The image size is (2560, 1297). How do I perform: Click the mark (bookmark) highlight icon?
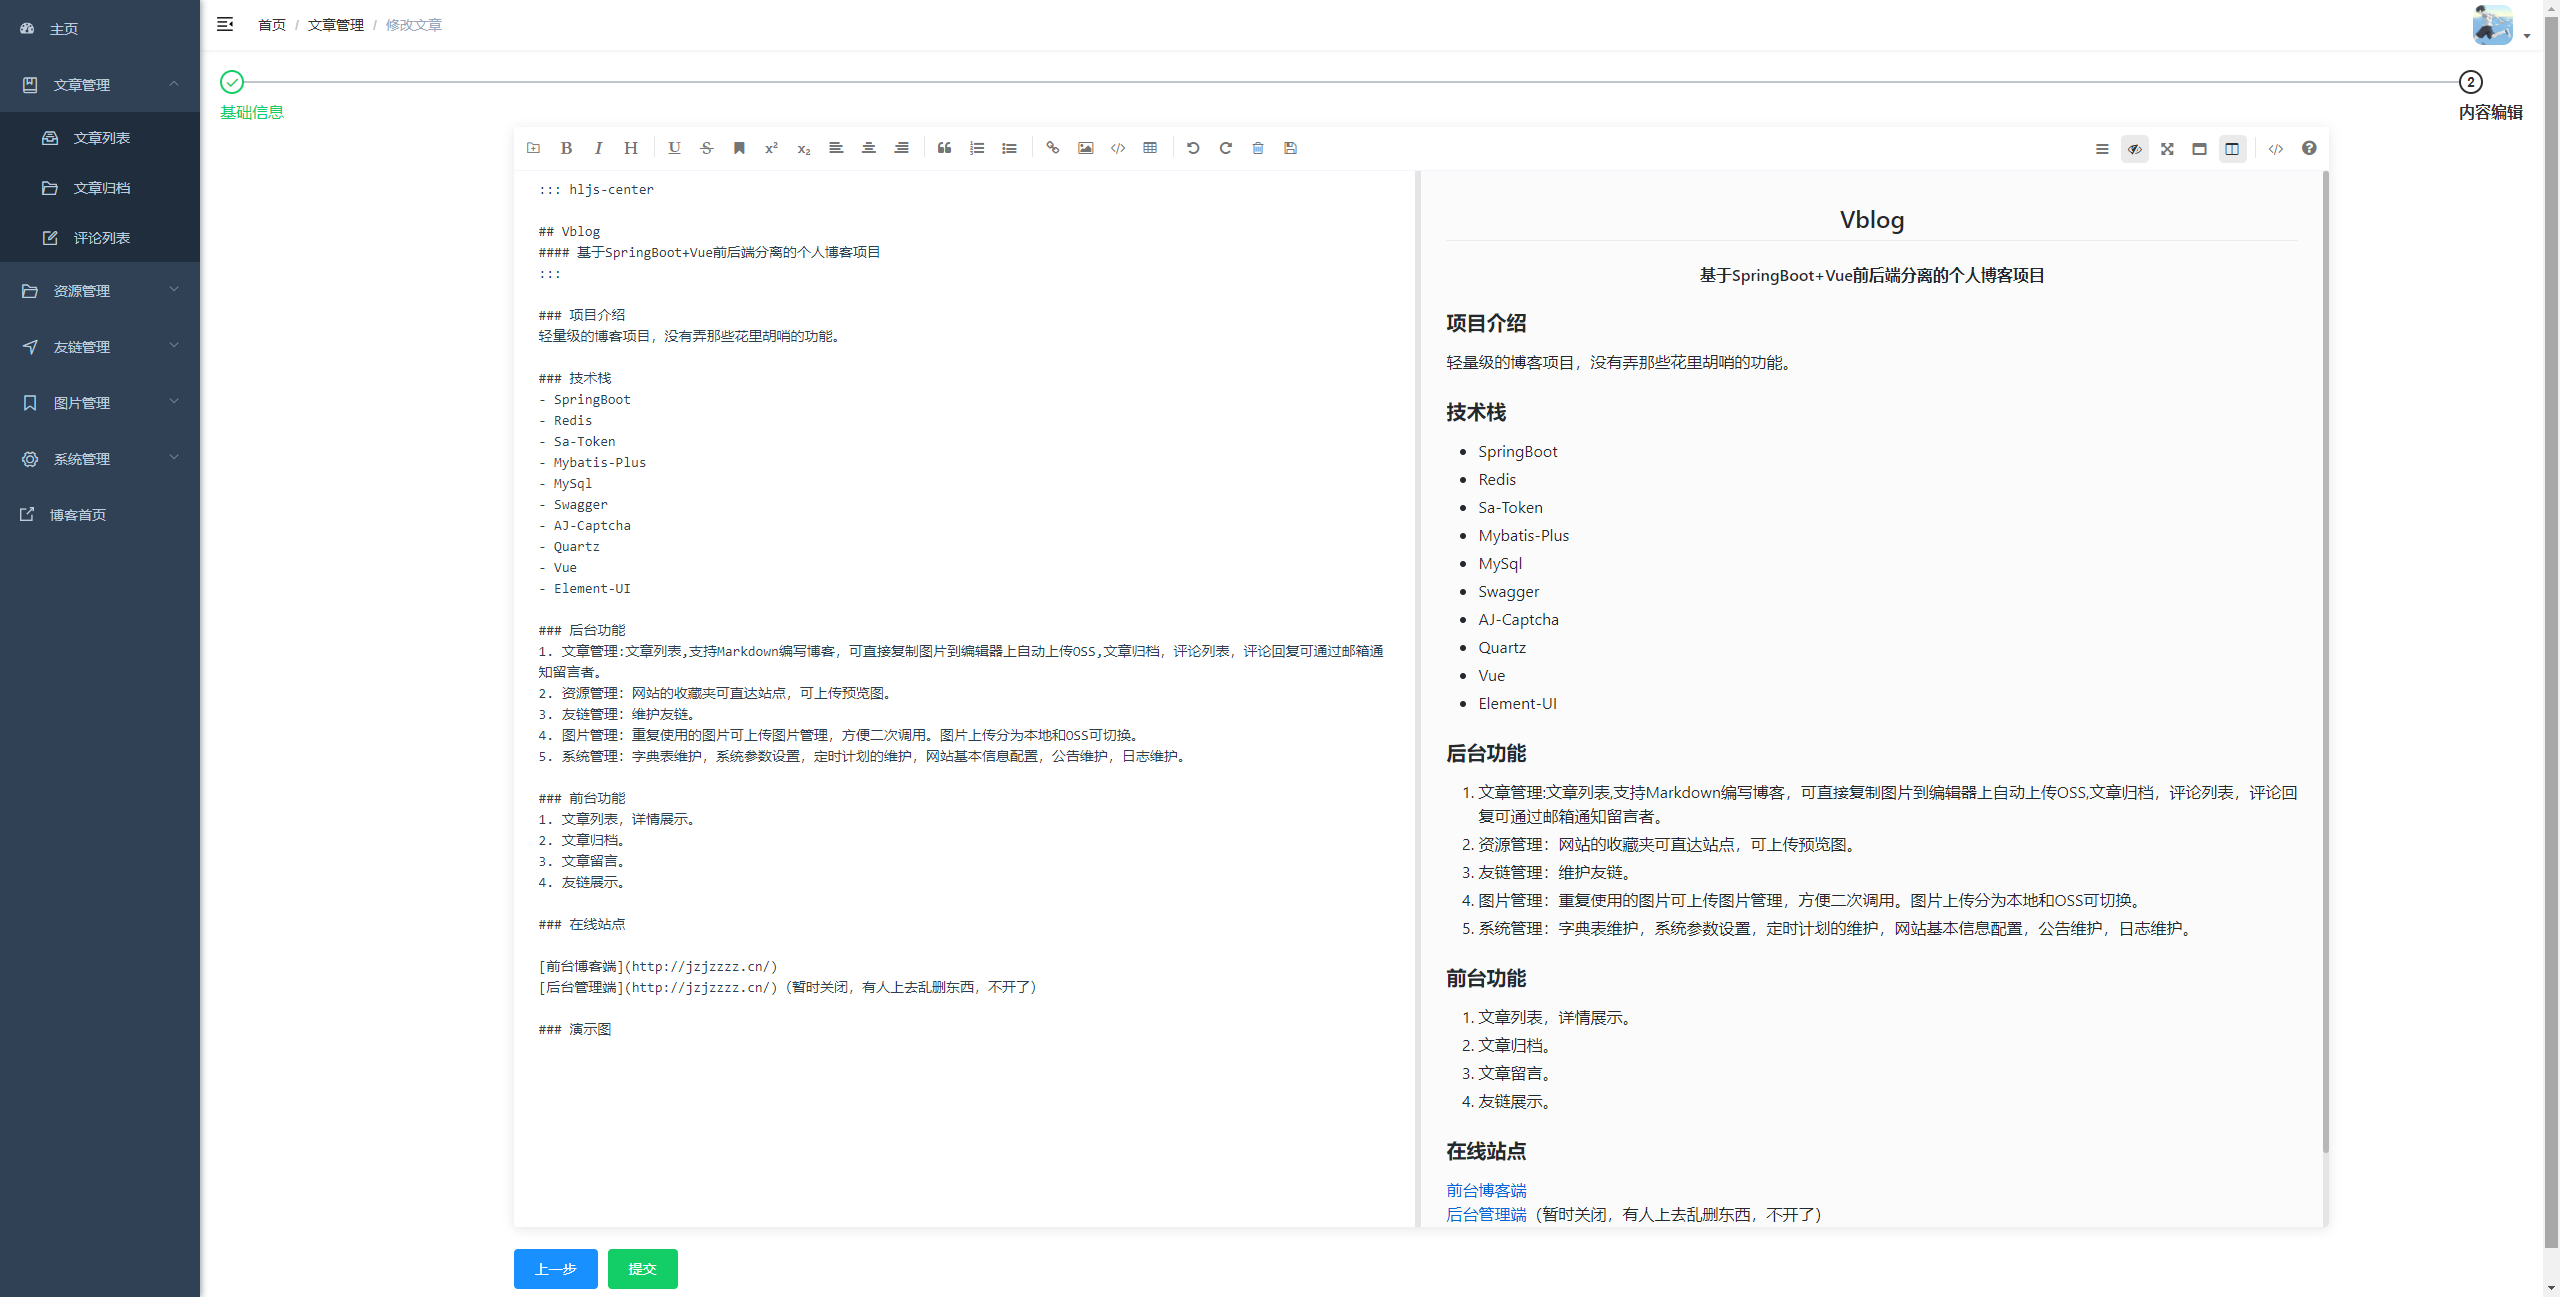pos(739,148)
